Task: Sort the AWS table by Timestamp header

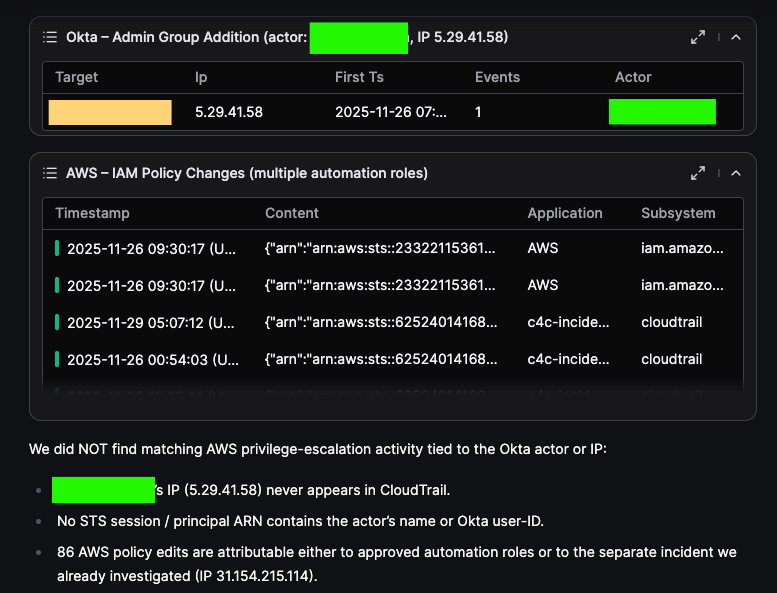Action: tap(92, 213)
